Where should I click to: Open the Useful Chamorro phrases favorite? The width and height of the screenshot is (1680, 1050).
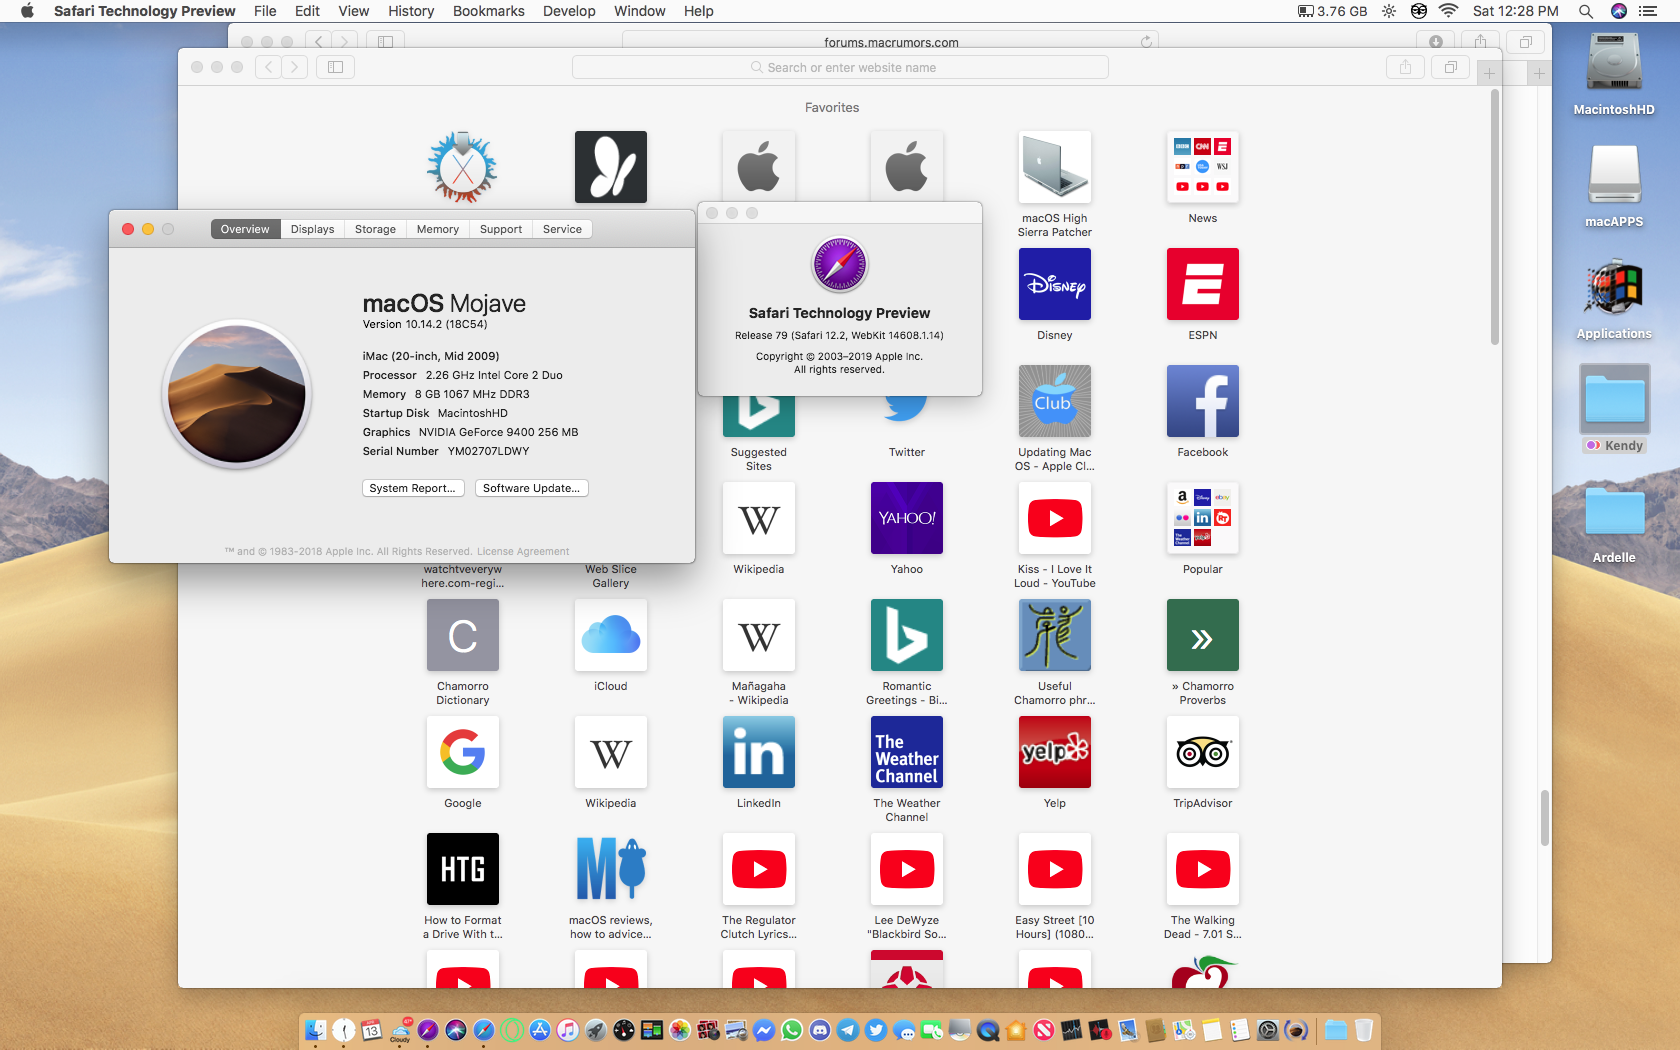1054,635
